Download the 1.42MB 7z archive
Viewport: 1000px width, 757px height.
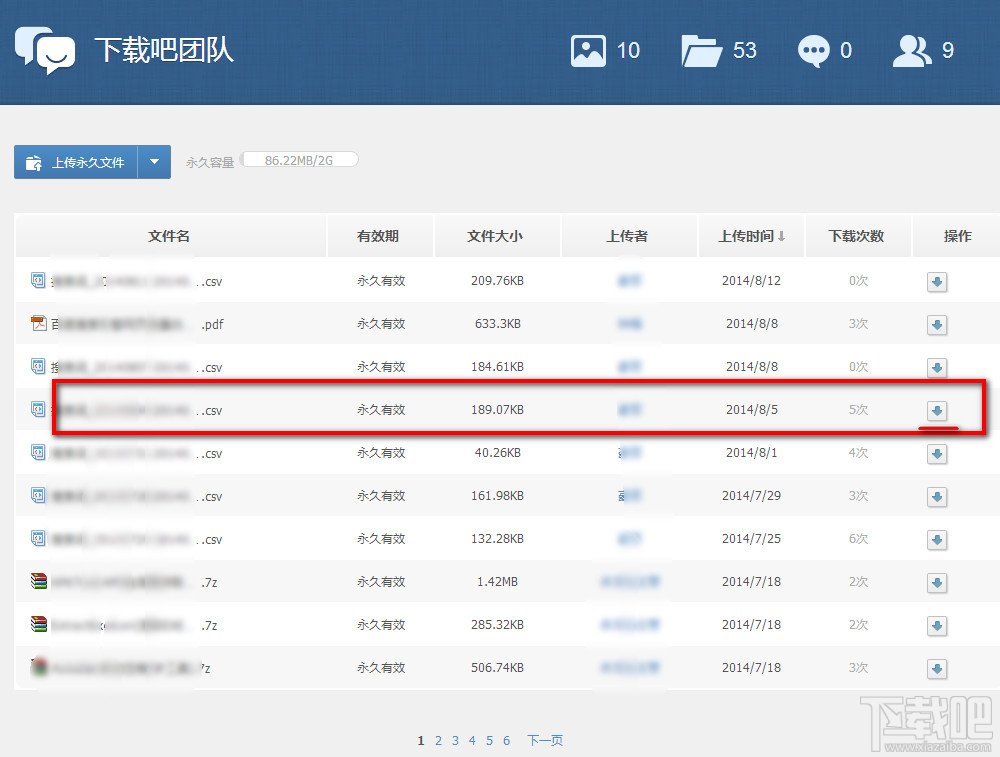pyautogui.click(x=937, y=582)
